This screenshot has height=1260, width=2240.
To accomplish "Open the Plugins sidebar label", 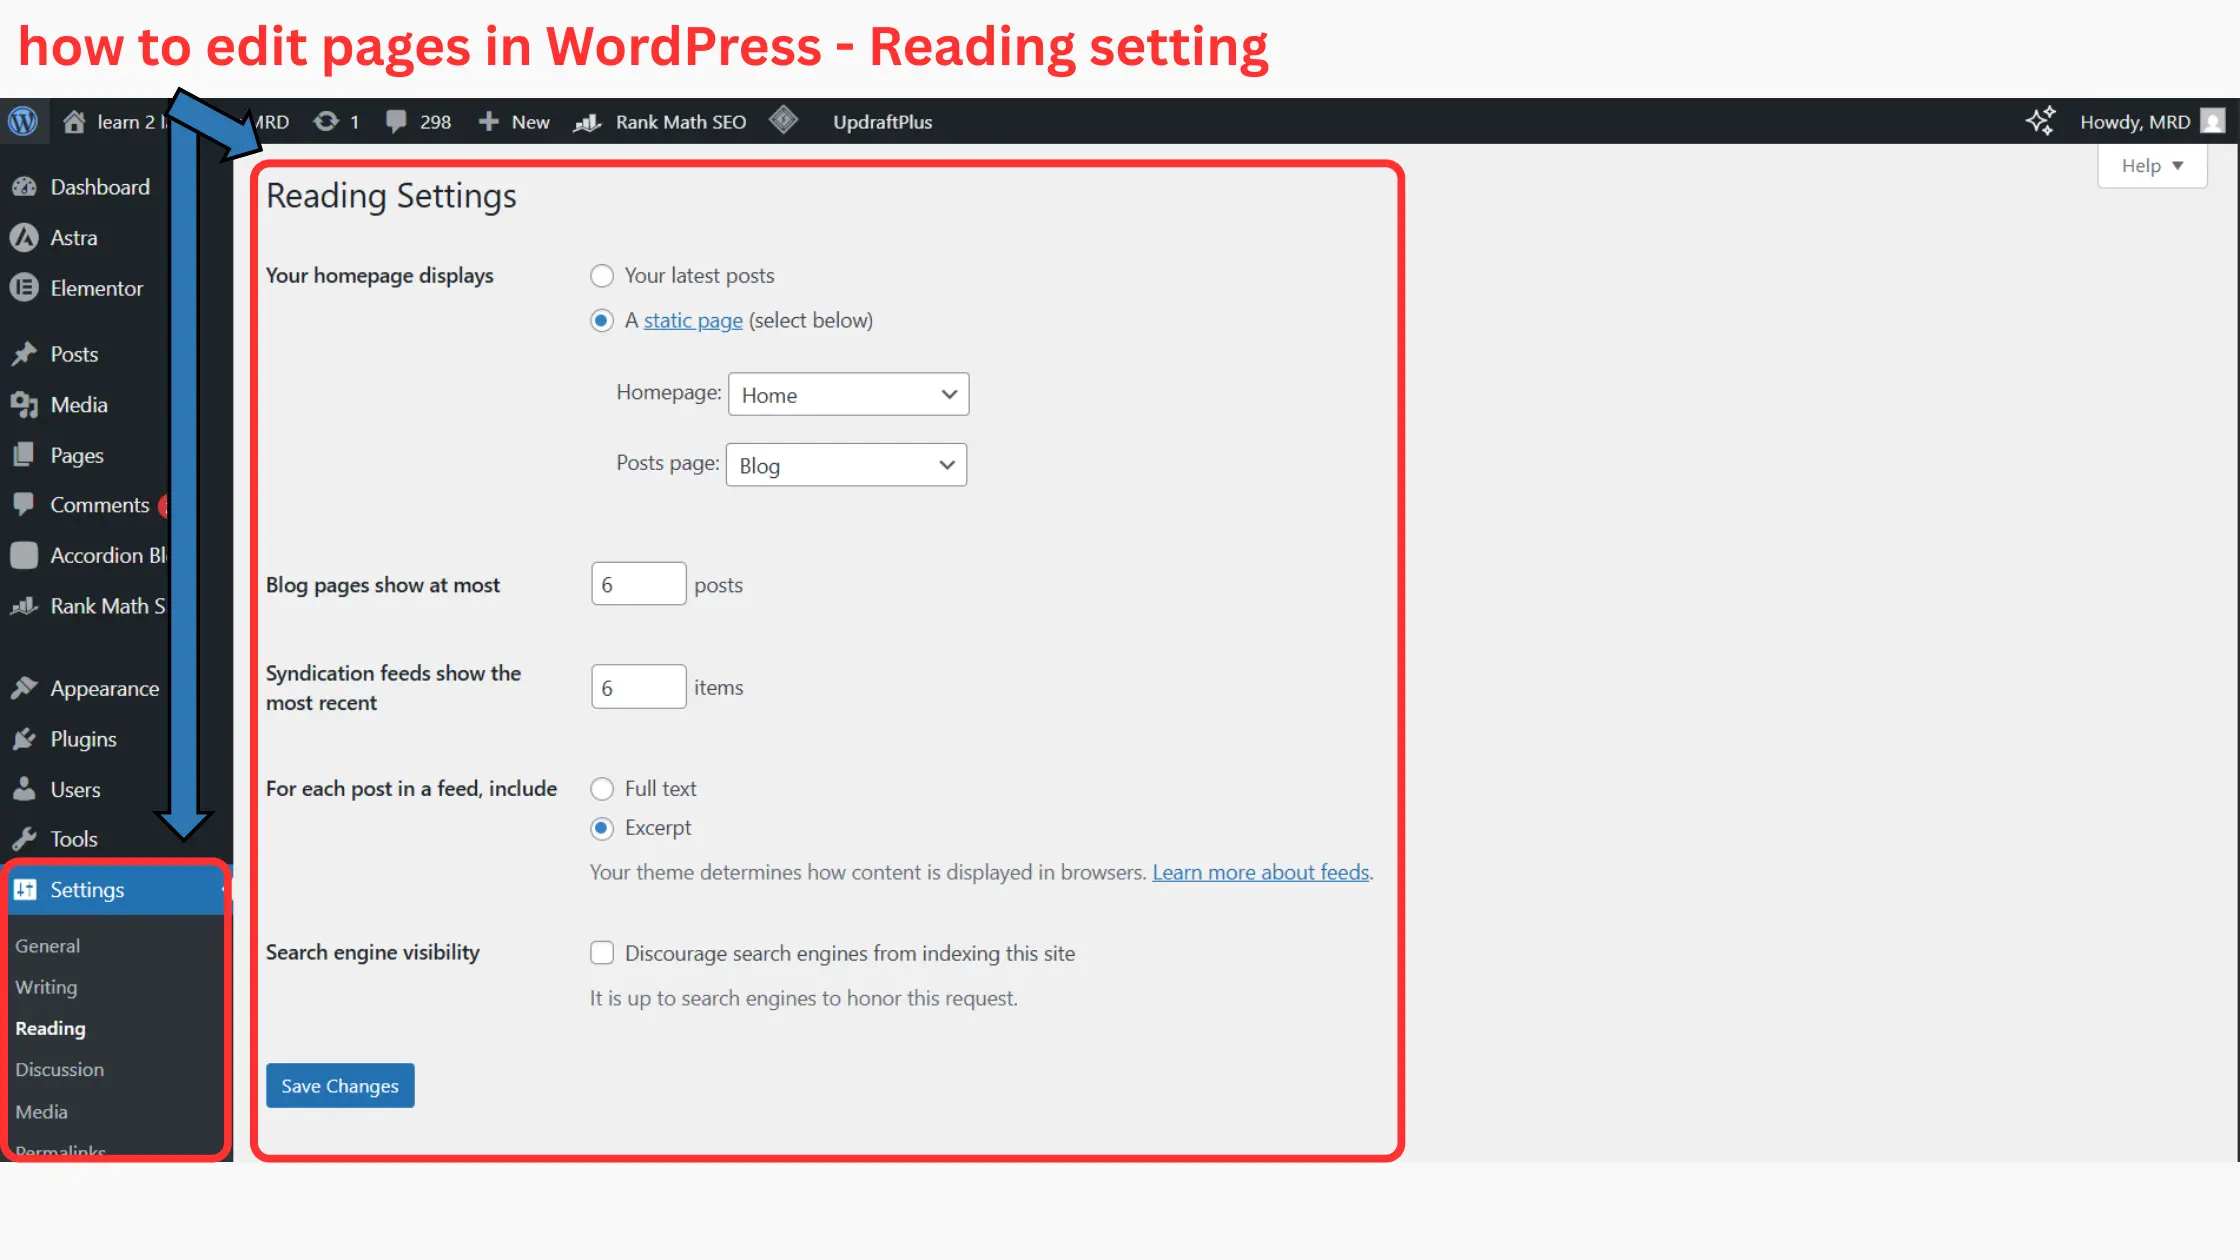I will tap(84, 739).
